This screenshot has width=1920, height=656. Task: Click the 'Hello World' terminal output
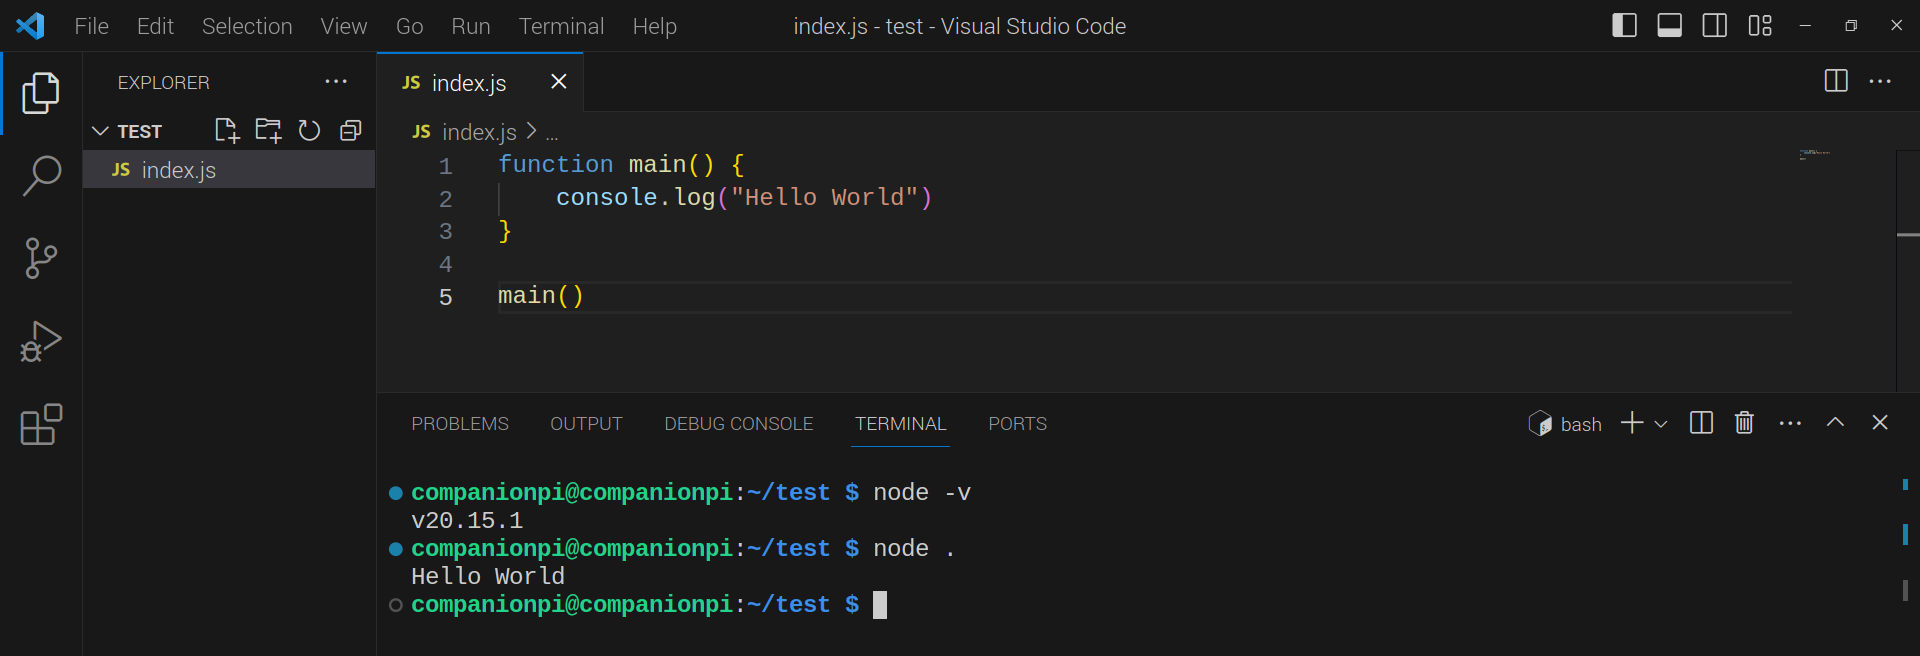click(x=488, y=577)
